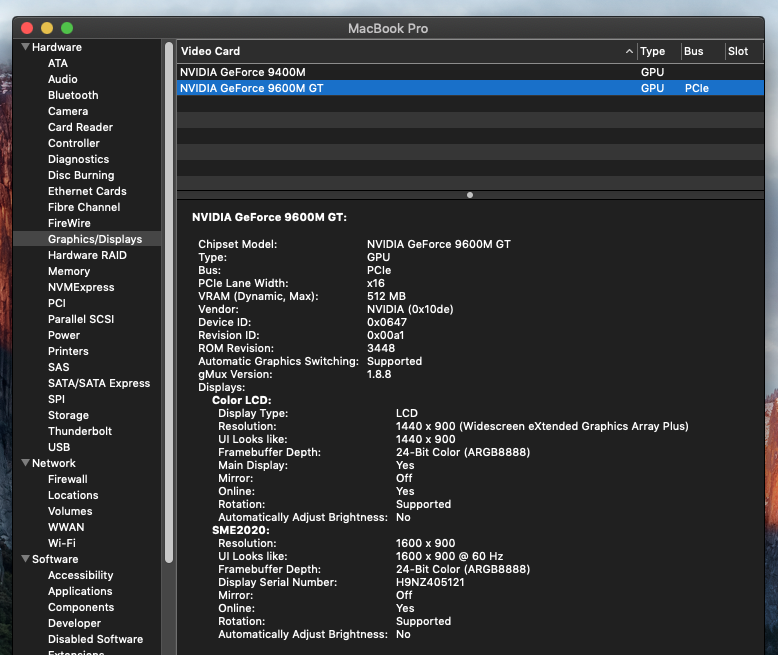This screenshot has height=655, width=778.
Task: Click the SME2020 display heading
Action: click(241, 530)
